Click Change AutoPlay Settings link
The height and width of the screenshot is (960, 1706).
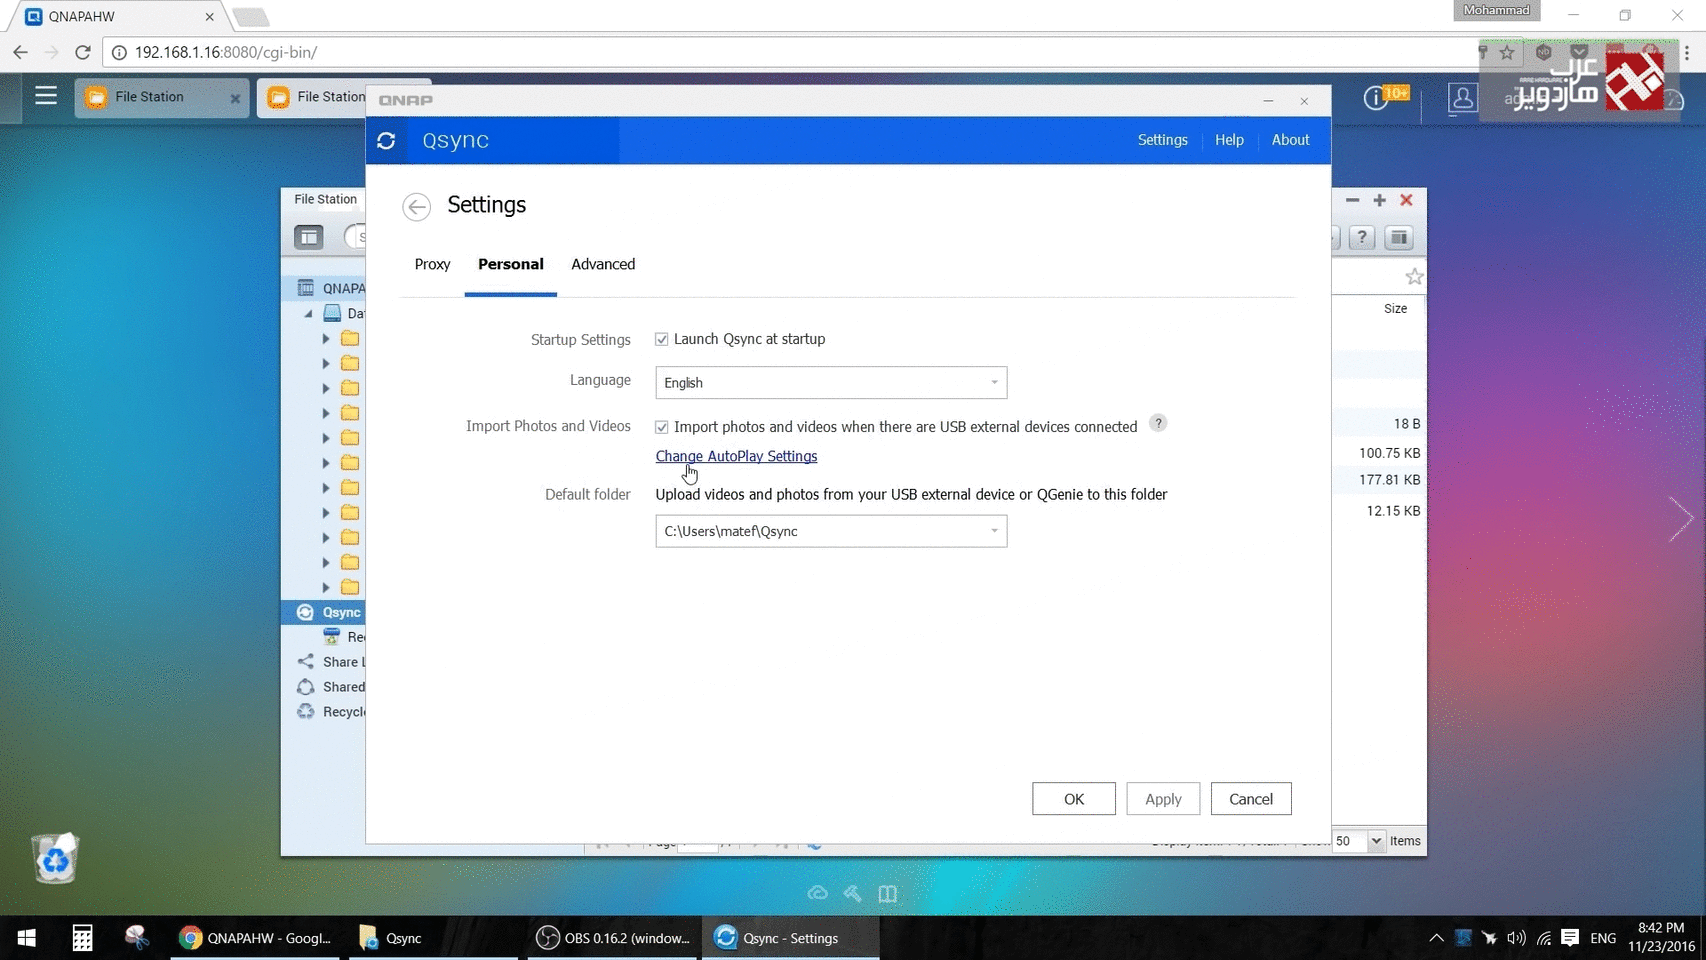[x=736, y=456]
